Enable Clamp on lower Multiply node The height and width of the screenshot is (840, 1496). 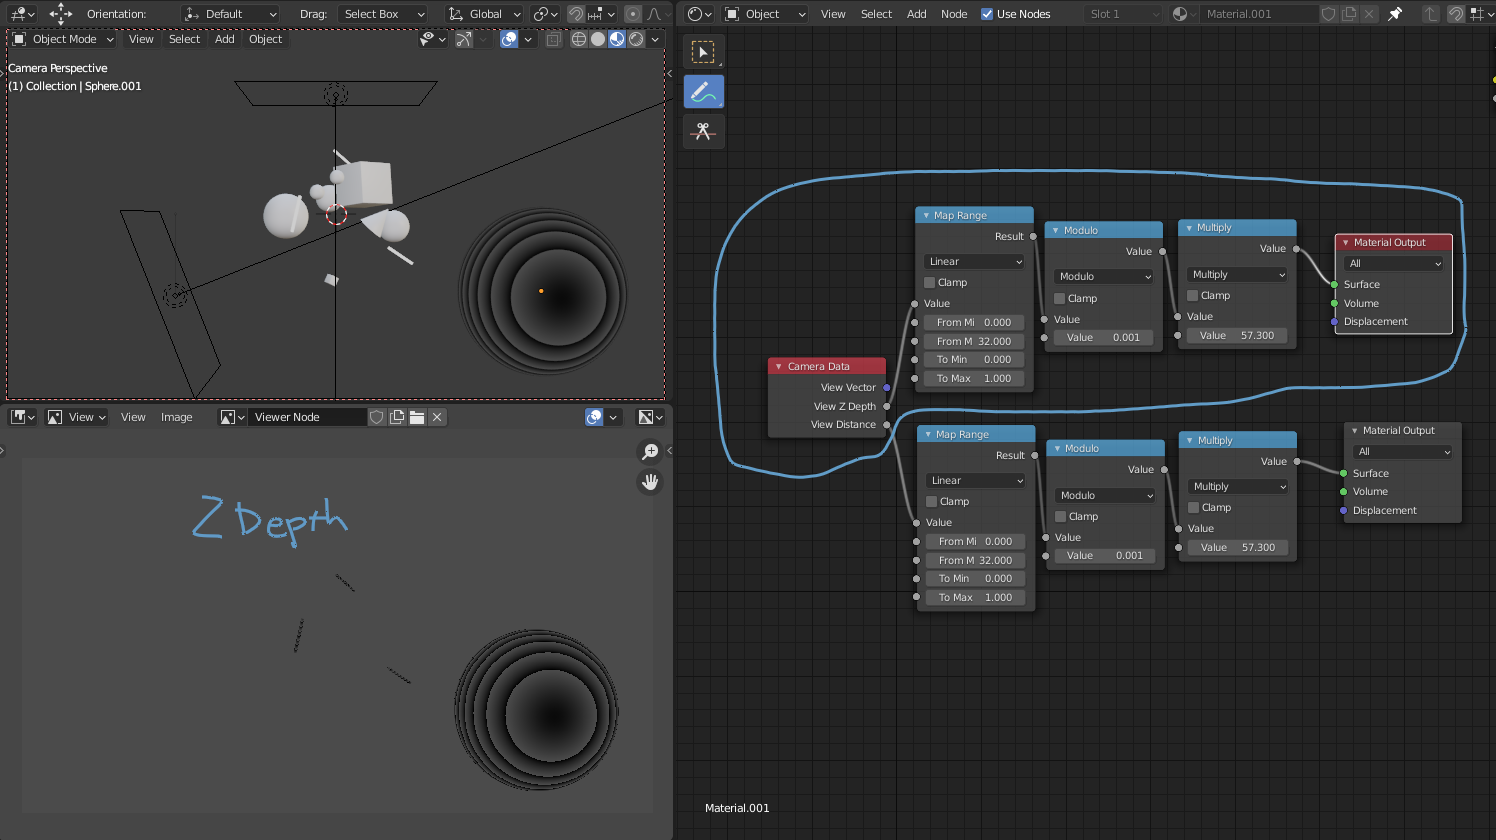(1193, 508)
